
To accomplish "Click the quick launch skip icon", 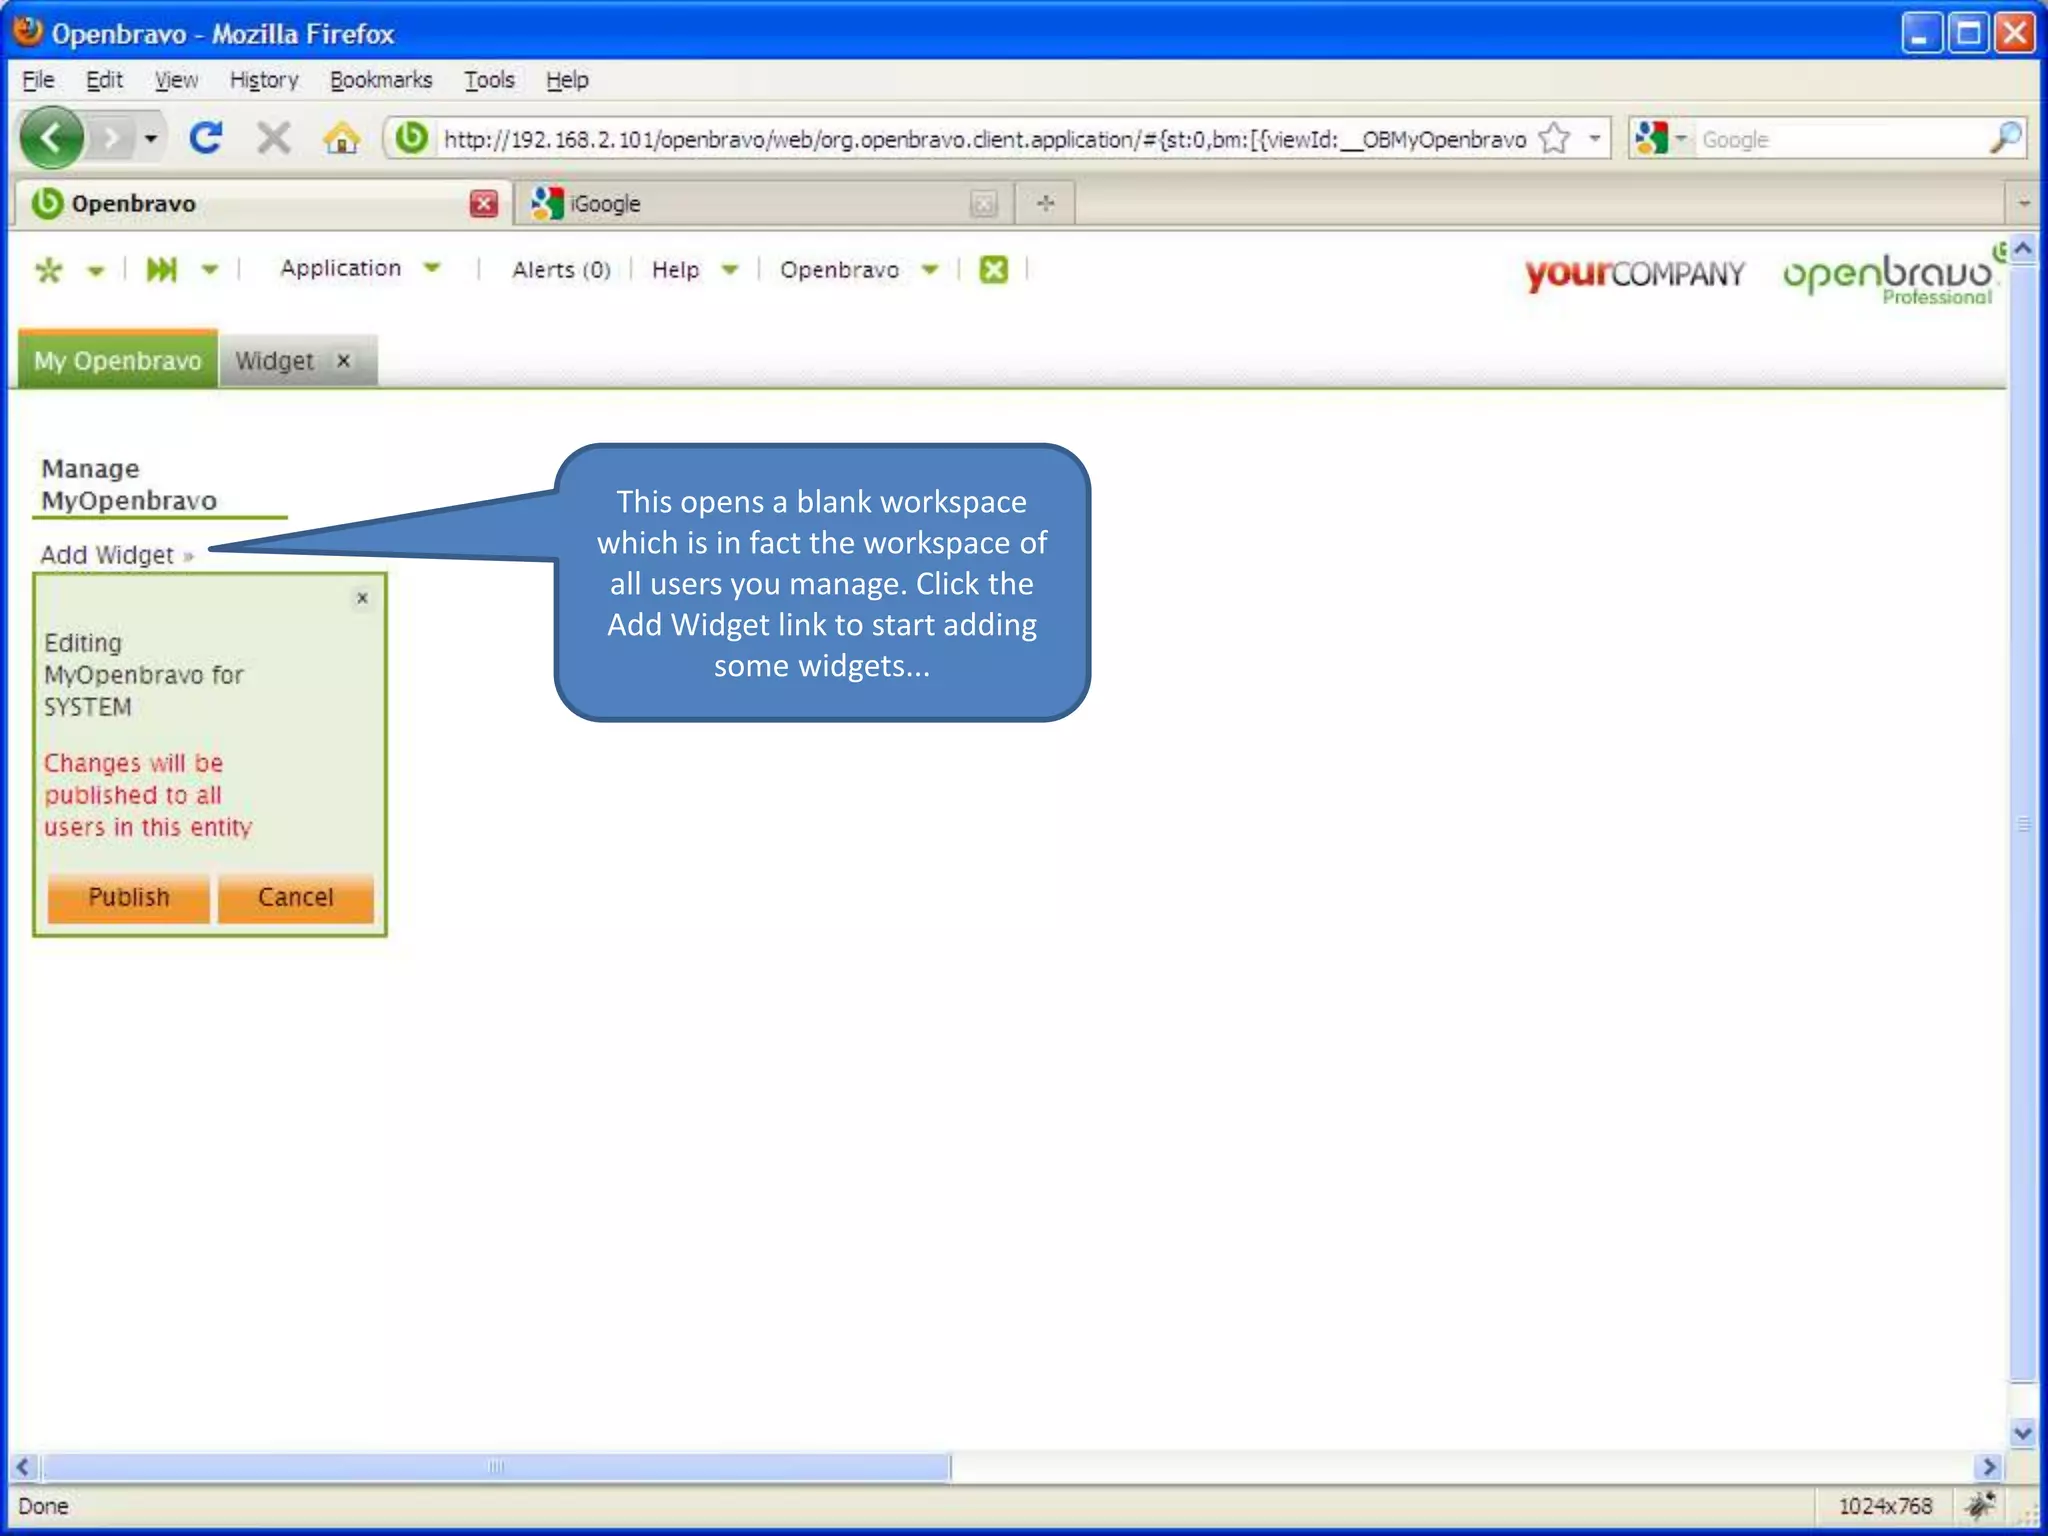I will coord(161,269).
